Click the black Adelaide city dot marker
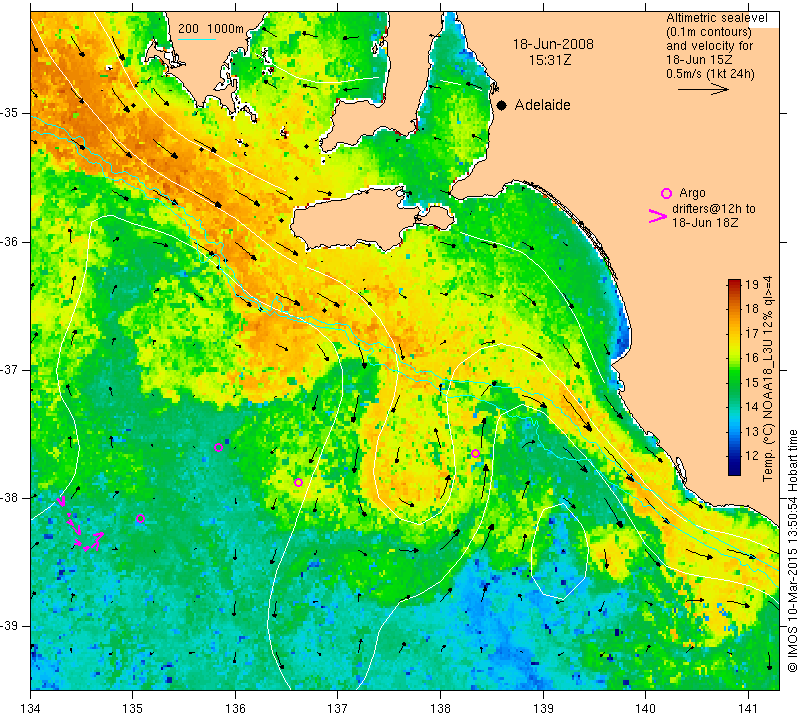This screenshot has height=720, width=800. click(502, 105)
